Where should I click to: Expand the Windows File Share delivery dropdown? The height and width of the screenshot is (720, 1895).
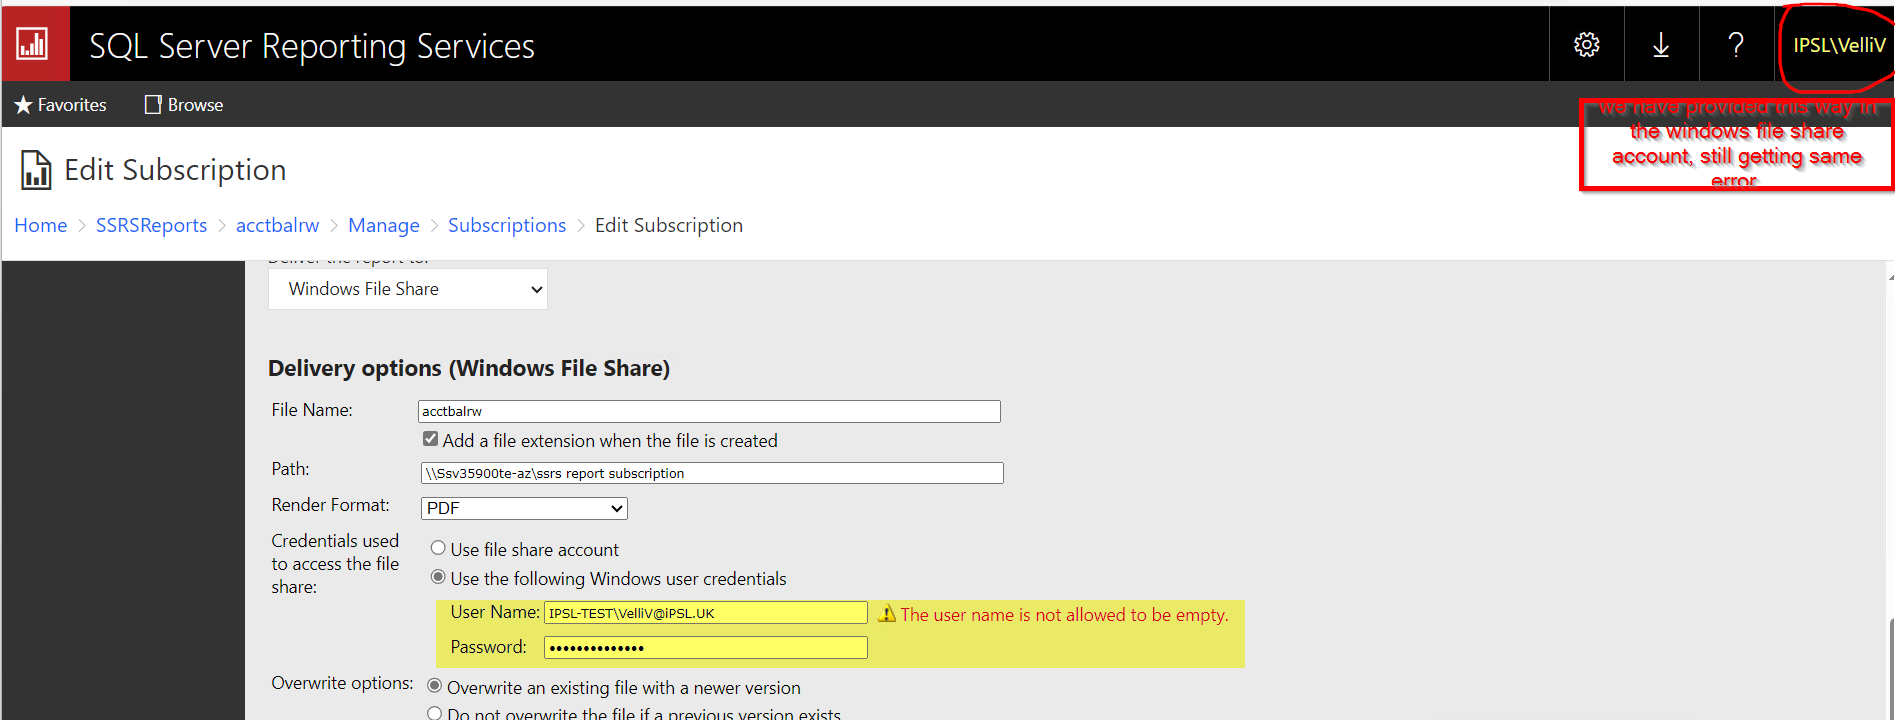tap(408, 289)
